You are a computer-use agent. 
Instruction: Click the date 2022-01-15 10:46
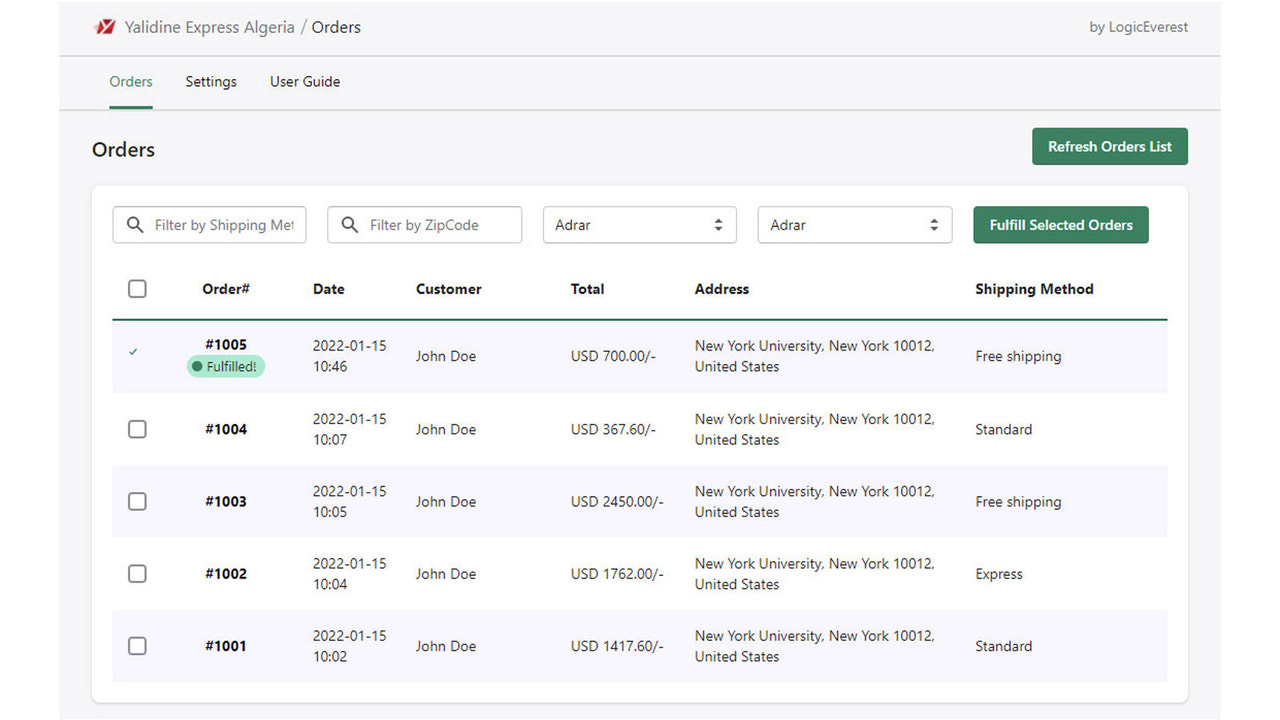(x=349, y=356)
